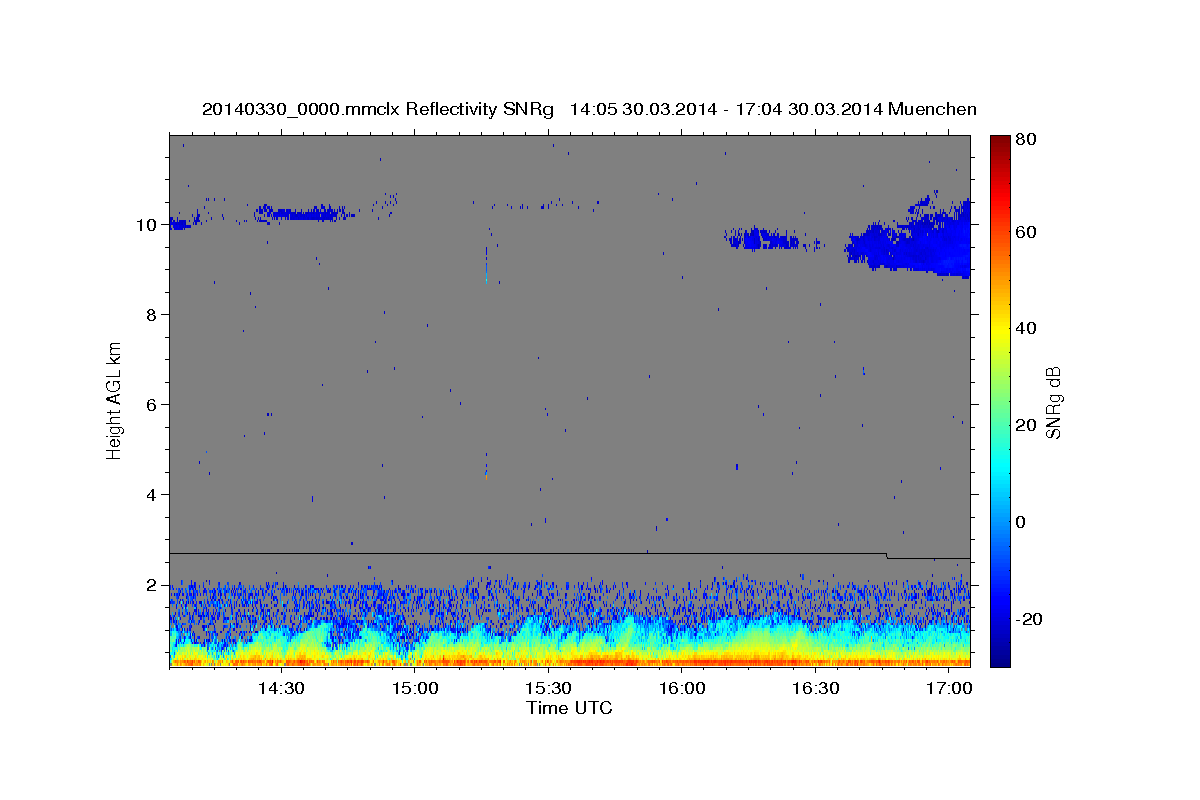Click the height tick label 6

point(151,404)
